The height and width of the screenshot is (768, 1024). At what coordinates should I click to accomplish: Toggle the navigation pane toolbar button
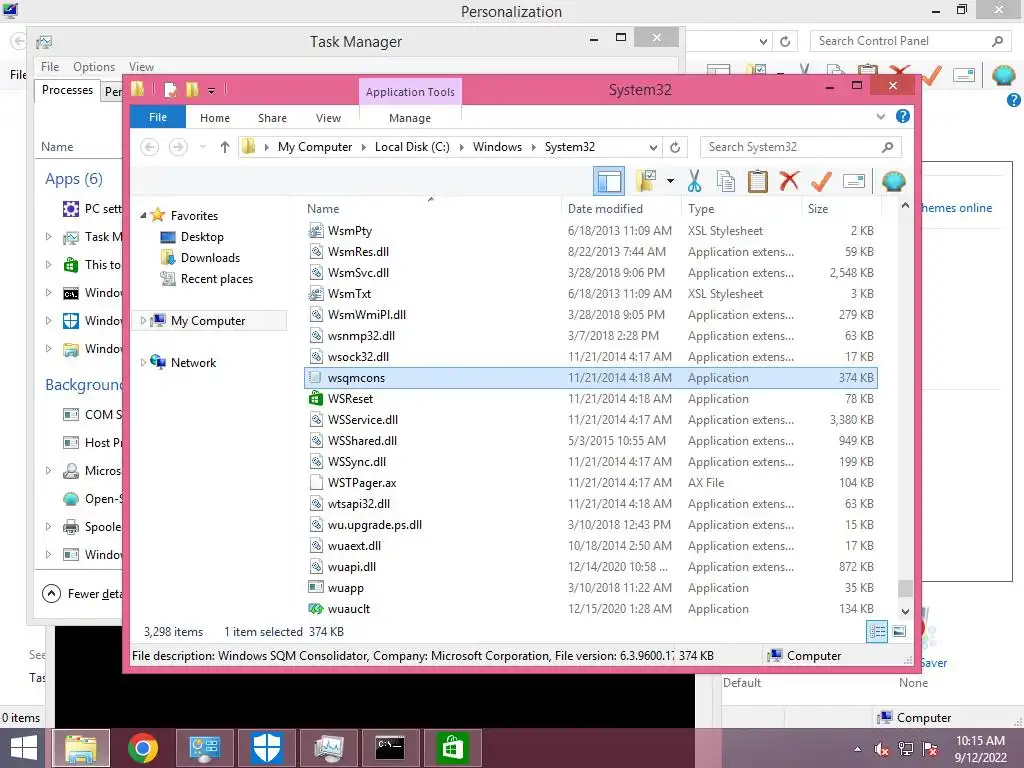pyautogui.click(x=609, y=181)
